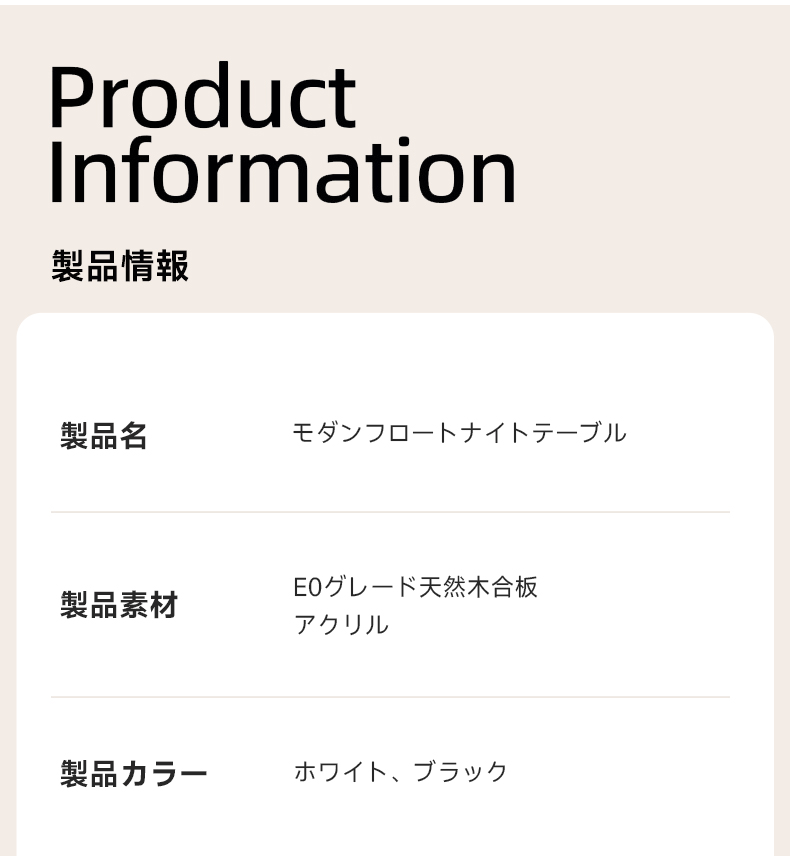
Task: Click the 製品素材 row label
Action: (119, 605)
